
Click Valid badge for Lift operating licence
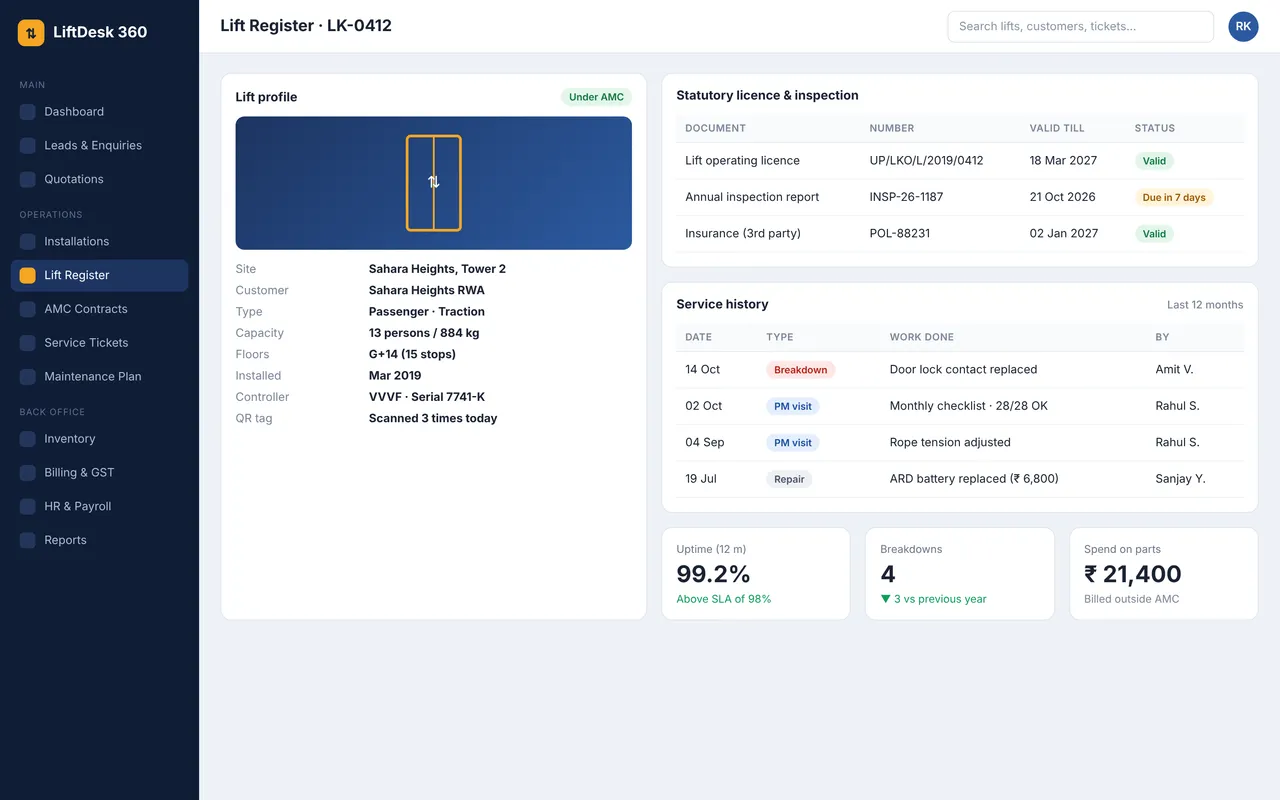1154,161
